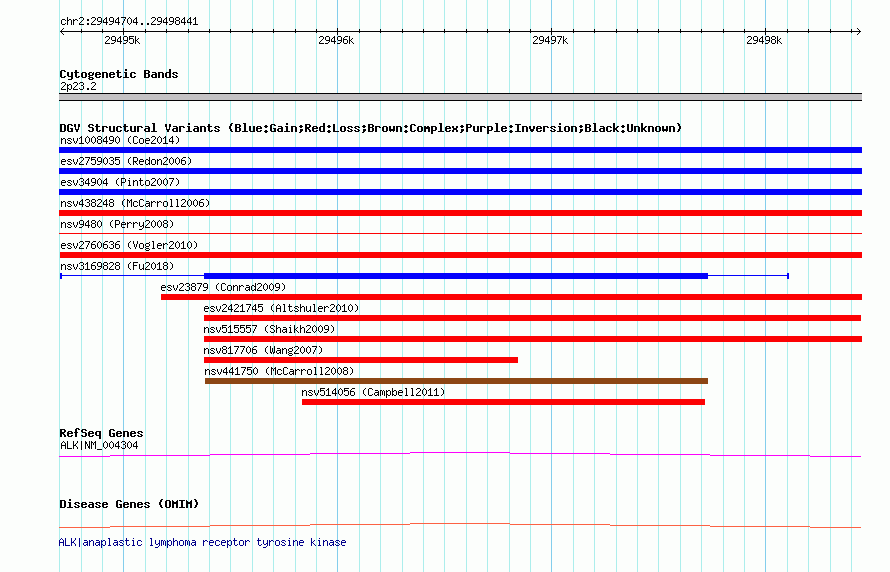This screenshot has height=572, width=890.
Task: Select the brown nsv441750 complex bar
Action: point(456,381)
